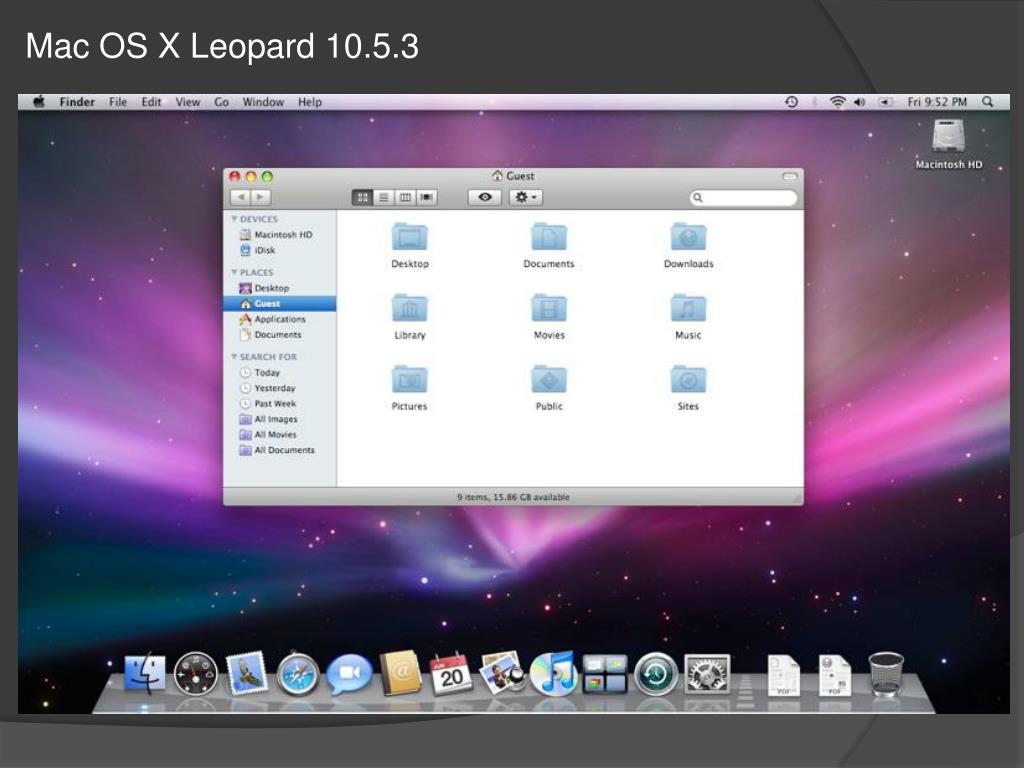Select the Pictures folder icon
The height and width of the screenshot is (768, 1024).
(409, 379)
